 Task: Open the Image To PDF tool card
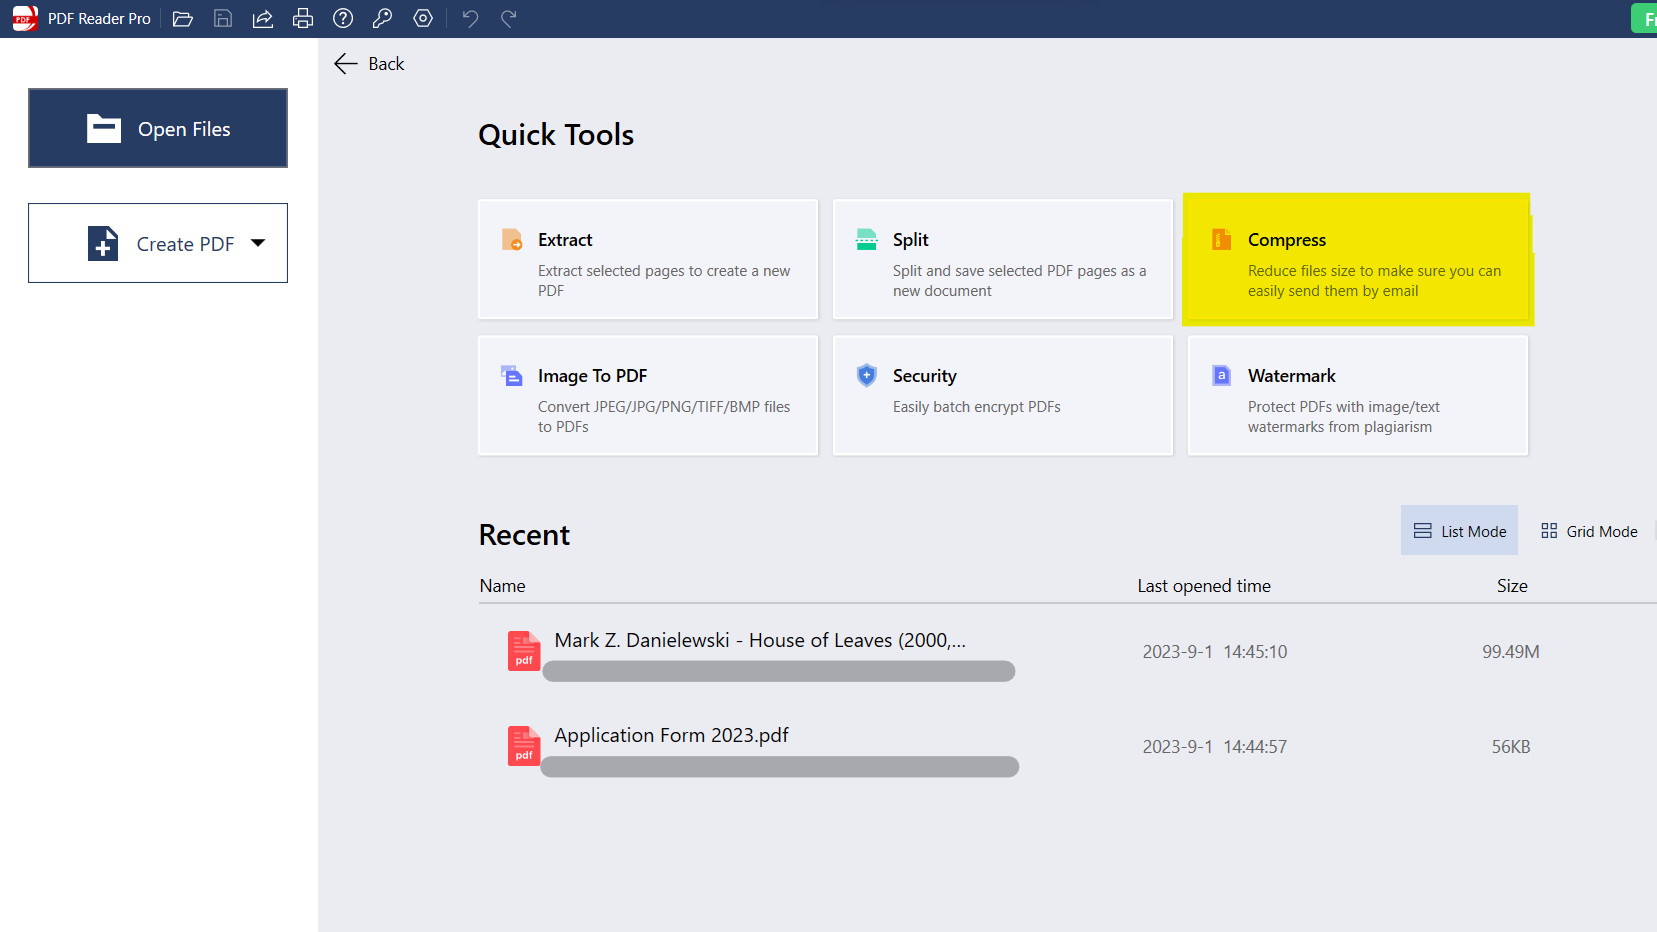(x=648, y=395)
